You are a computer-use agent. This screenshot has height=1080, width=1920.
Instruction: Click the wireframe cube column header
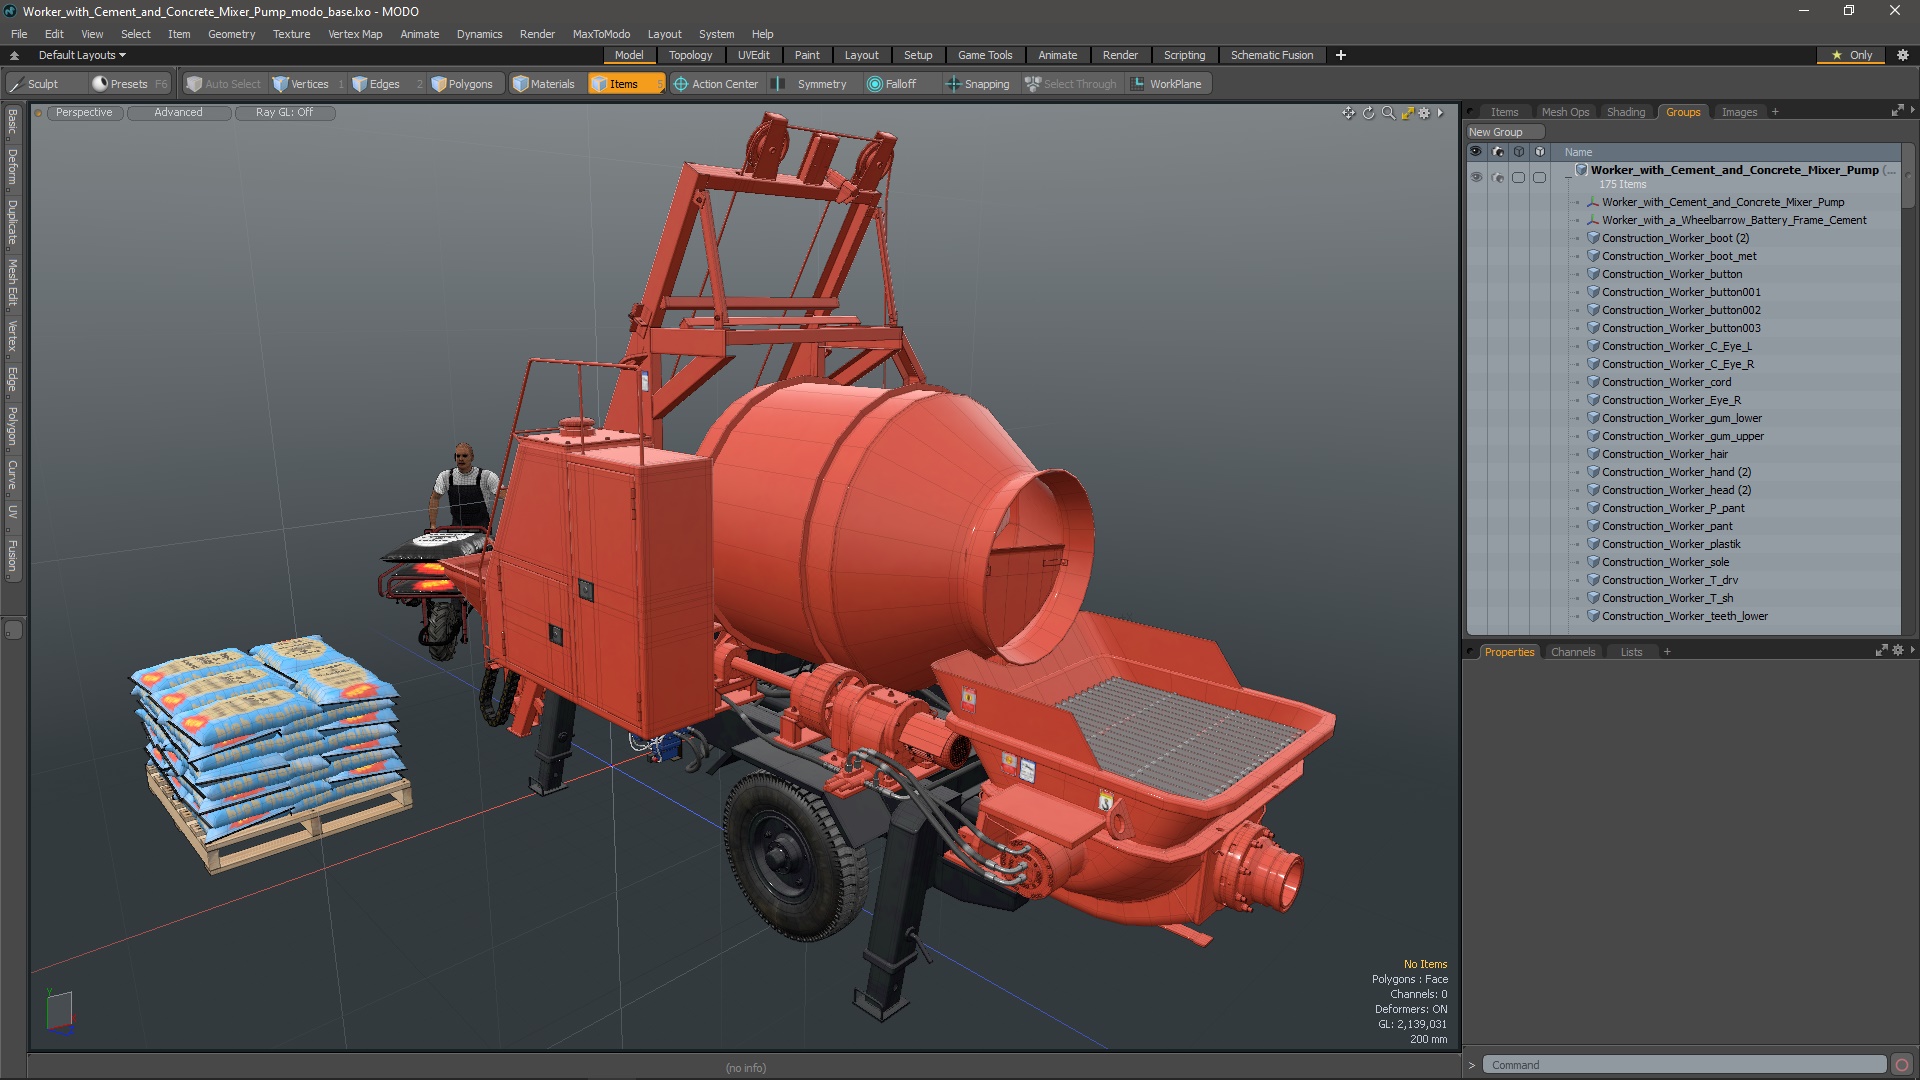click(x=1518, y=152)
